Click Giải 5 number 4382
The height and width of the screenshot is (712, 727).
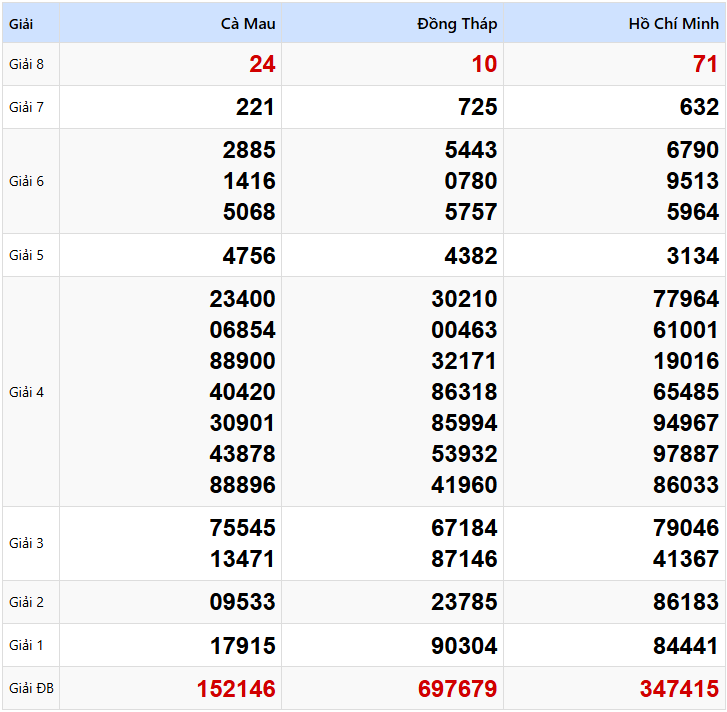471,256
